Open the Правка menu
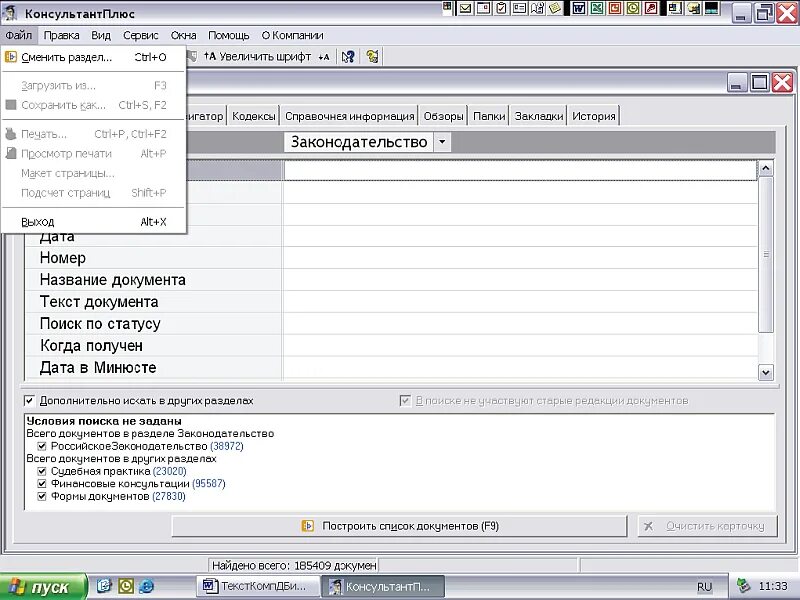Viewport: 800px width, 600px height. (x=61, y=35)
